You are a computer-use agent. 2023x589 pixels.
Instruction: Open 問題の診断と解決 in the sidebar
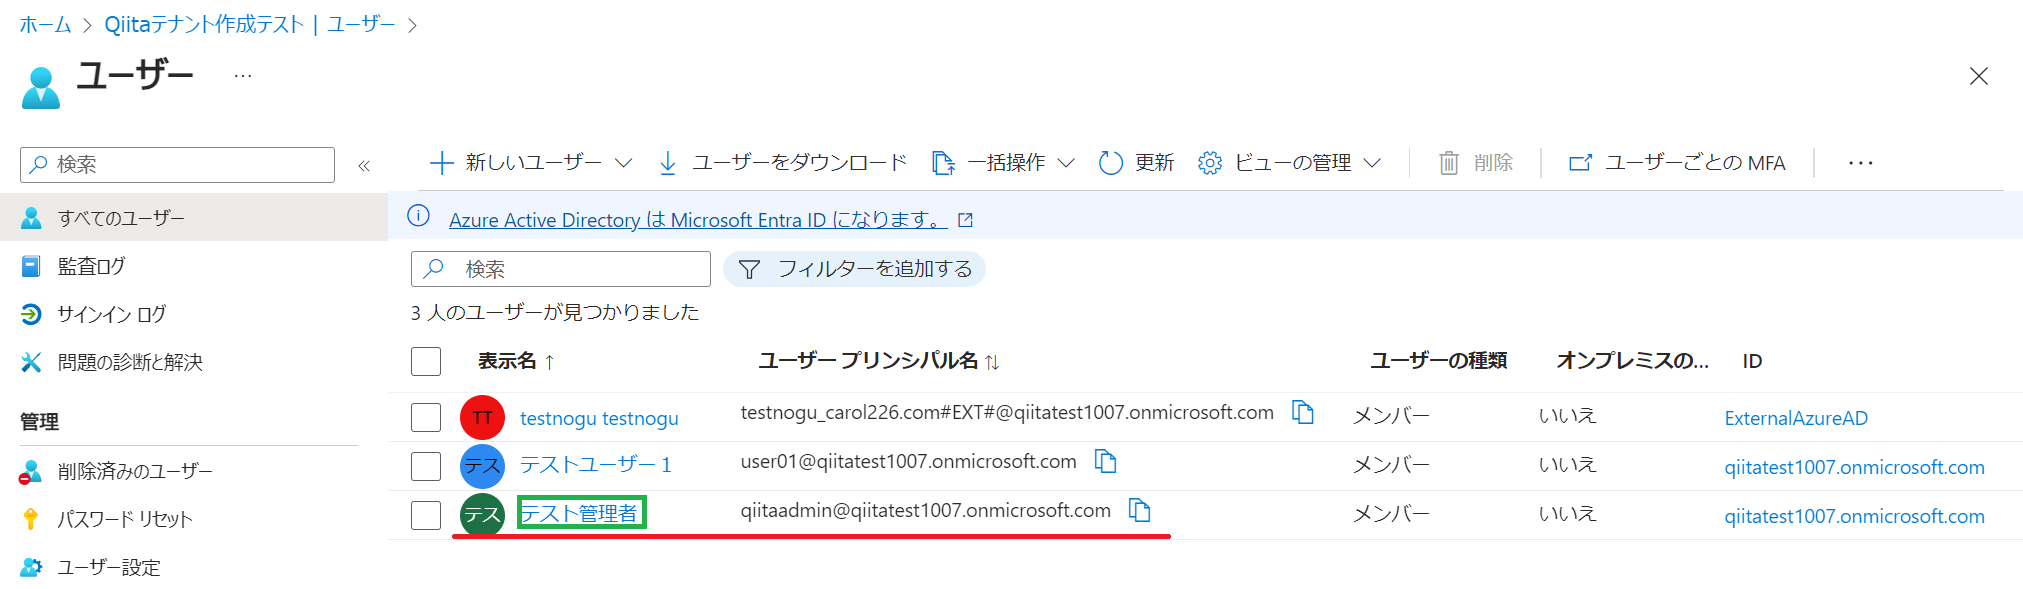130,362
